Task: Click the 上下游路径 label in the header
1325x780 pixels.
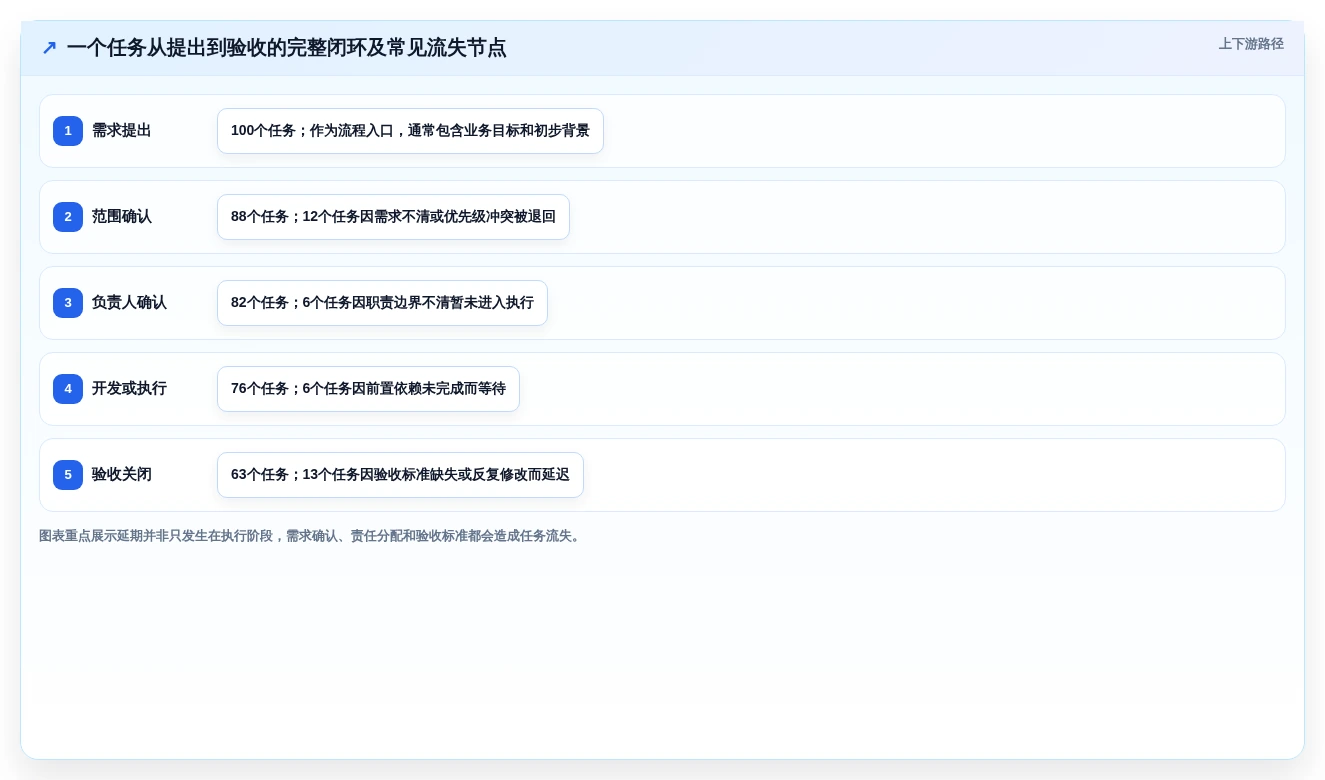Action: (x=1251, y=44)
